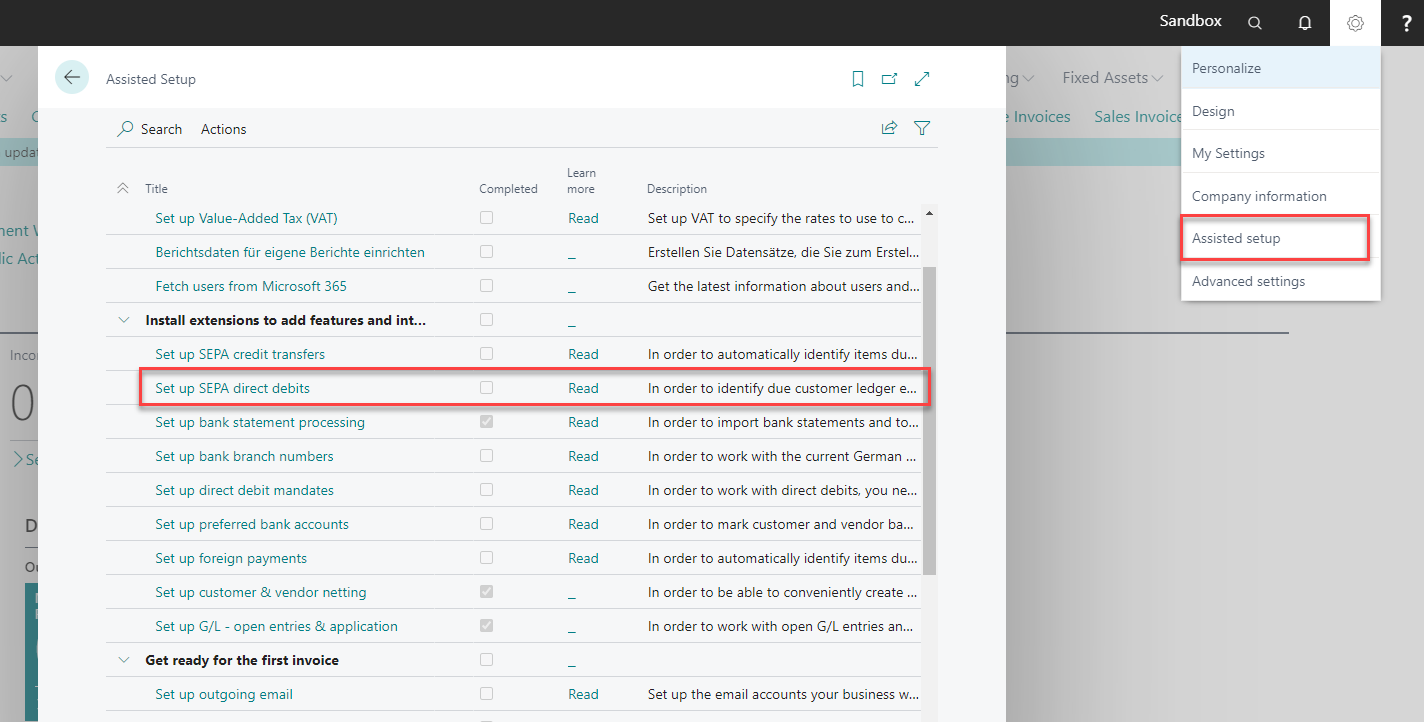Open the Read link for Set up bank branch numbers
The height and width of the screenshot is (722, 1424).
(583, 456)
